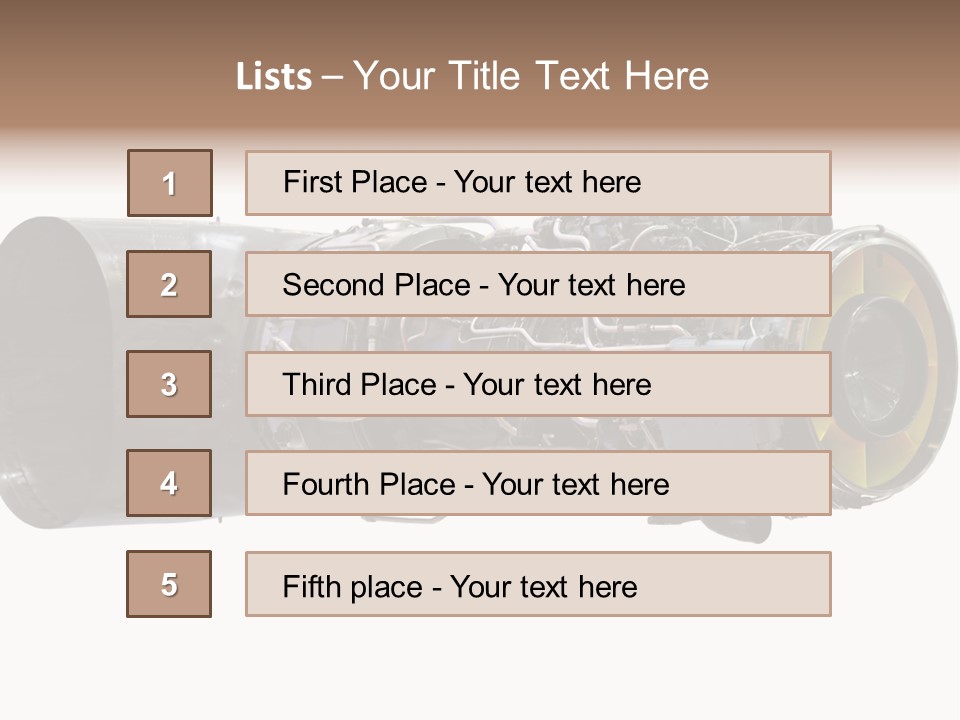
Task: Click the number 1 badge
Action: [x=170, y=183]
